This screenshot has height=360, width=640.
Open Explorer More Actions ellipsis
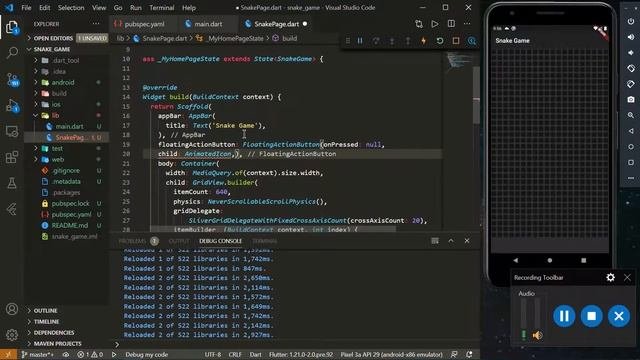(x=96, y=24)
